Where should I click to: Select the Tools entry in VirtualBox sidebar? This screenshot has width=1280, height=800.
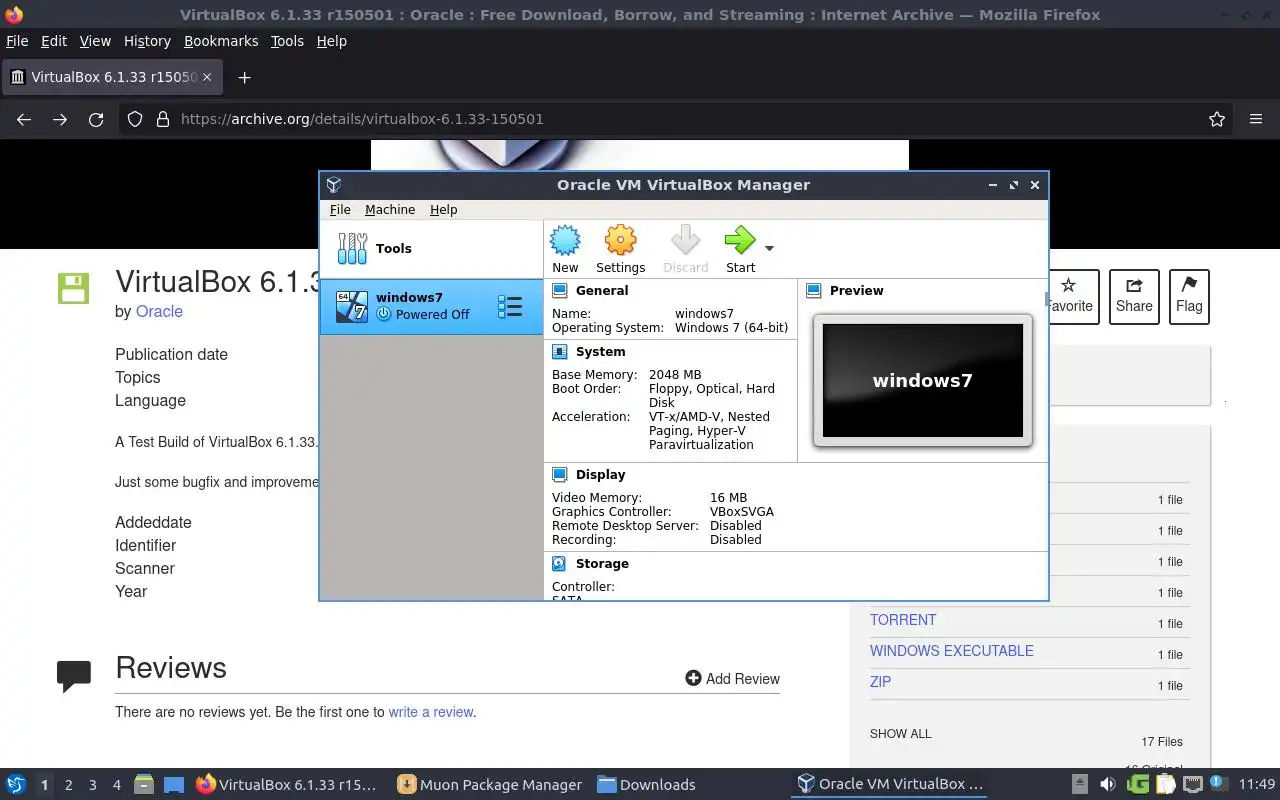tap(431, 249)
